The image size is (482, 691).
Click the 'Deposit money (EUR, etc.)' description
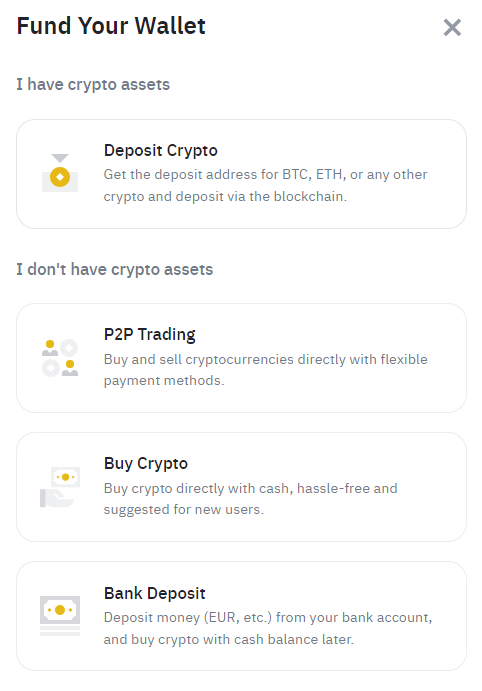pyautogui.click(x=268, y=628)
